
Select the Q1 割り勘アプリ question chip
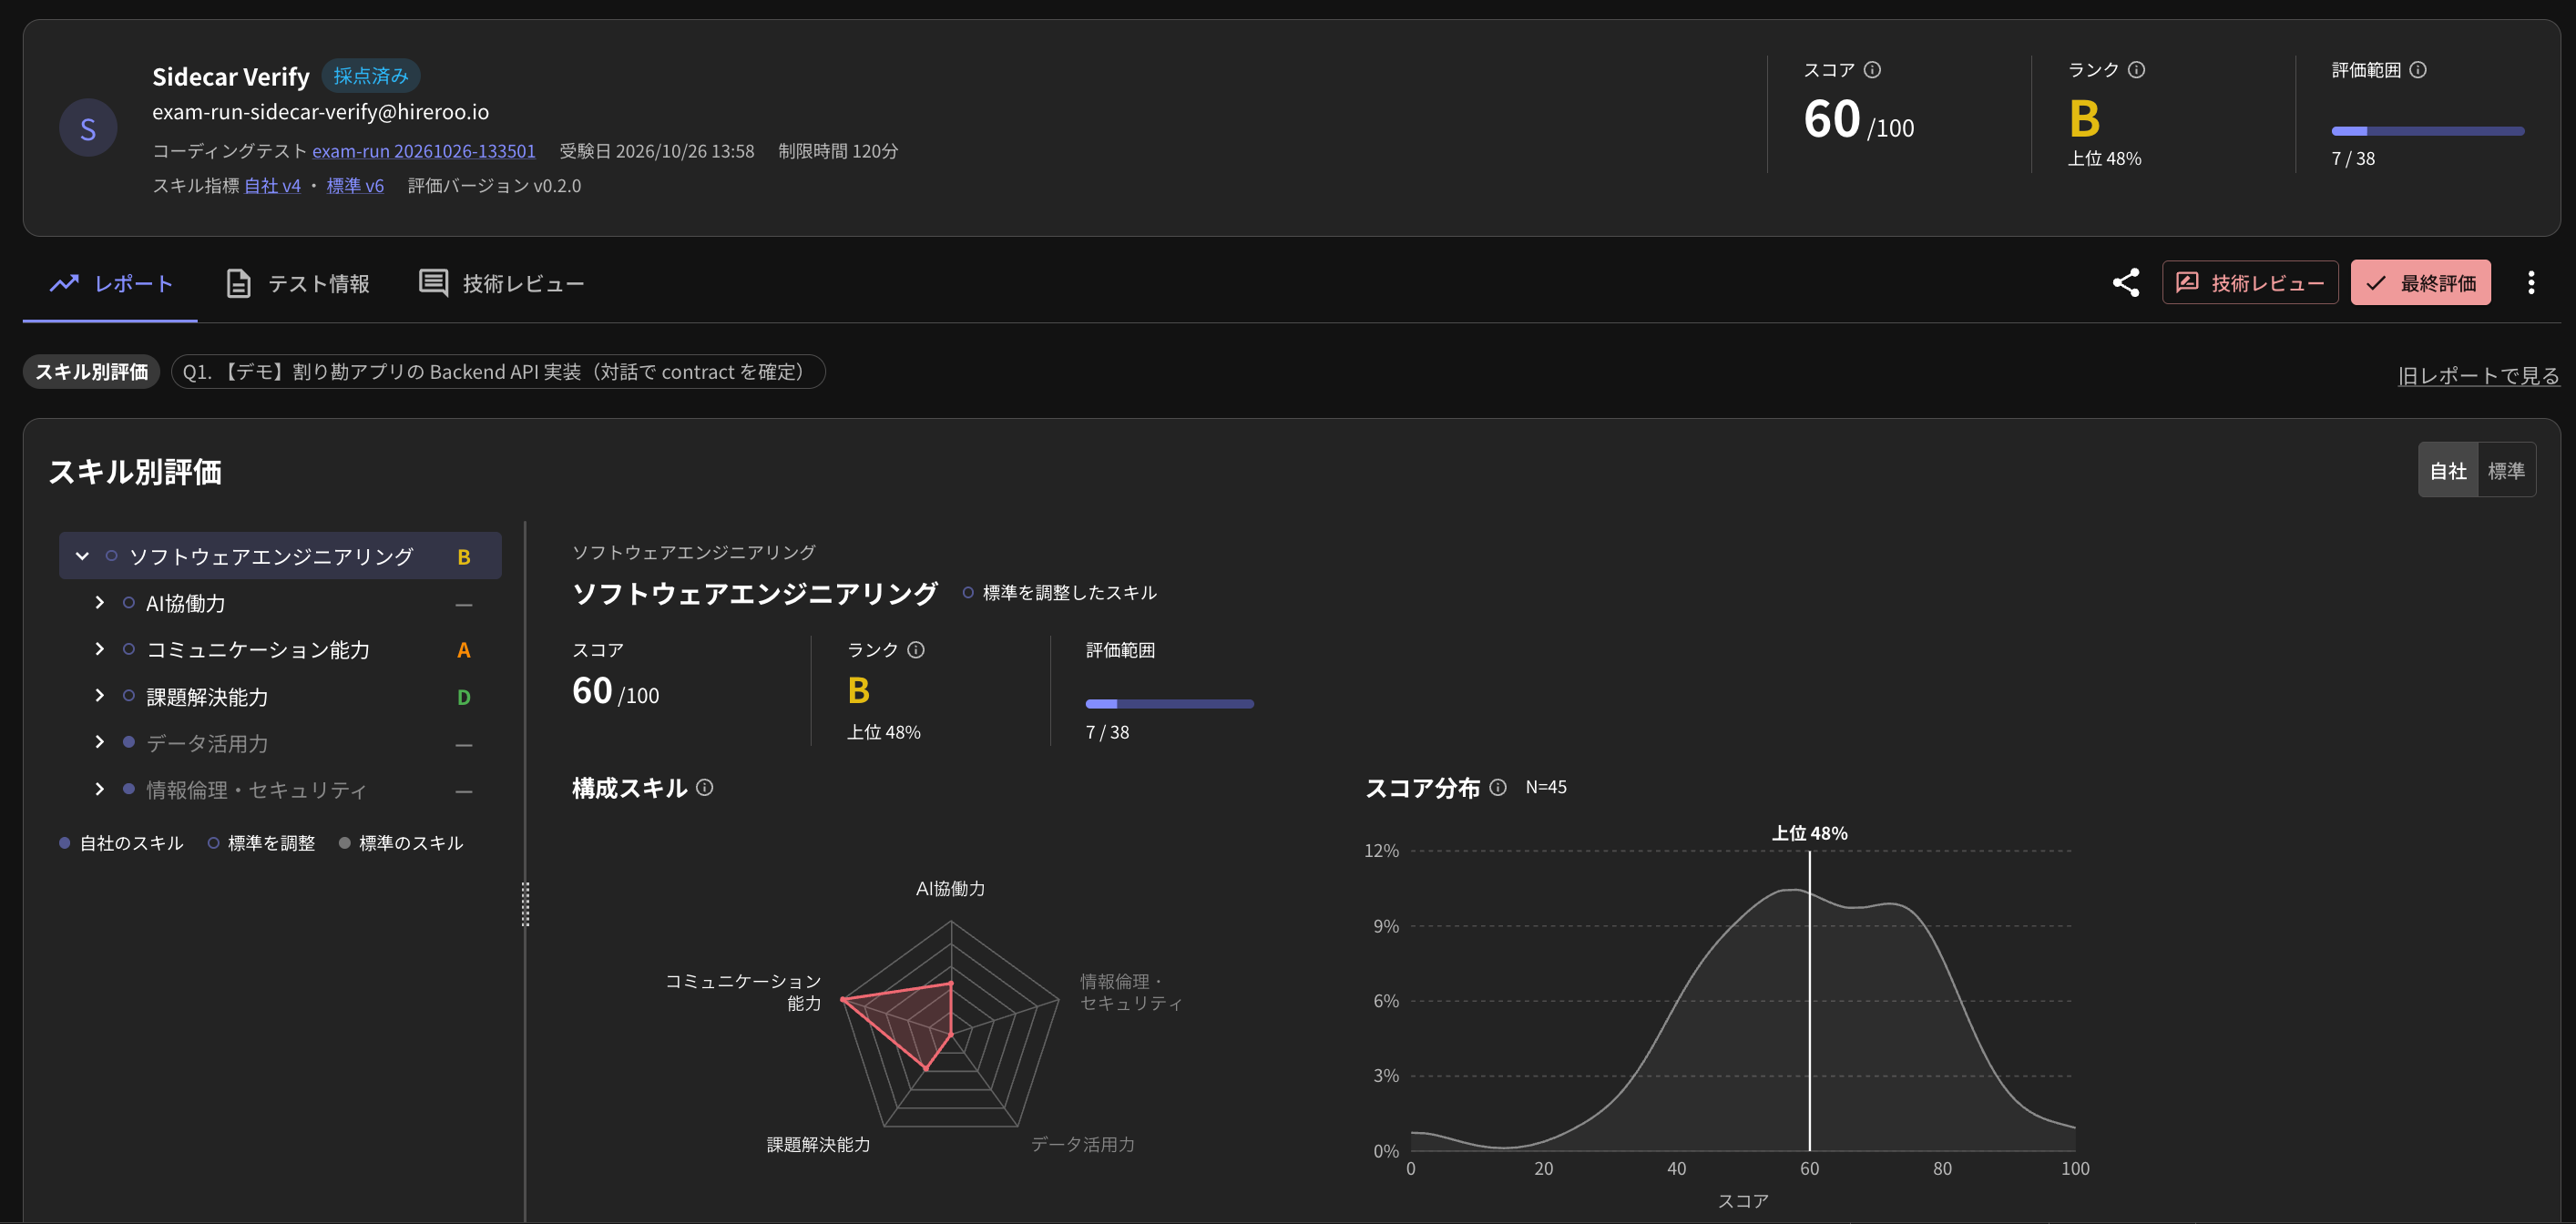(498, 372)
